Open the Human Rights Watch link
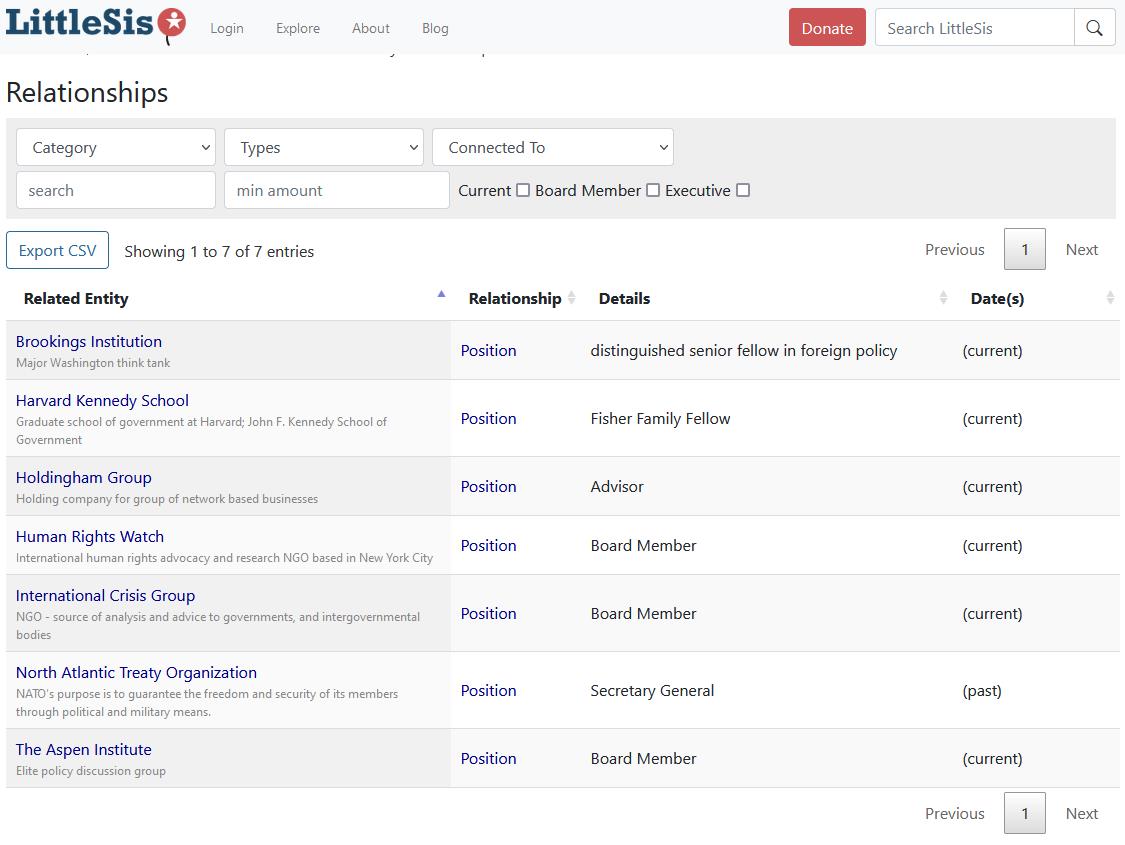 coord(90,537)
